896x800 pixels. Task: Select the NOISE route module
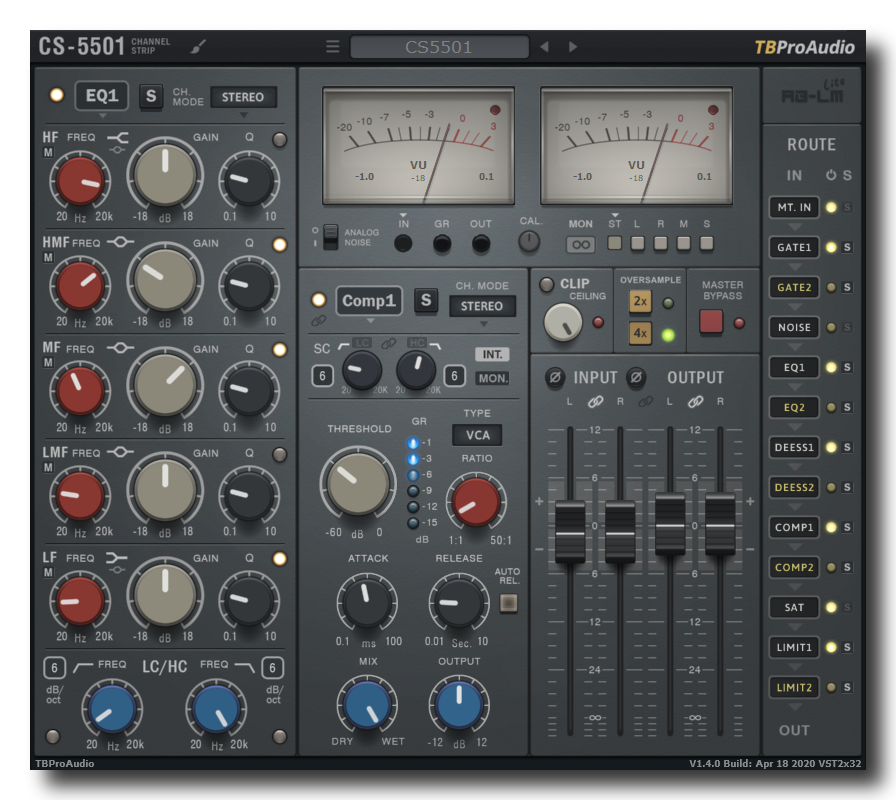794,327
